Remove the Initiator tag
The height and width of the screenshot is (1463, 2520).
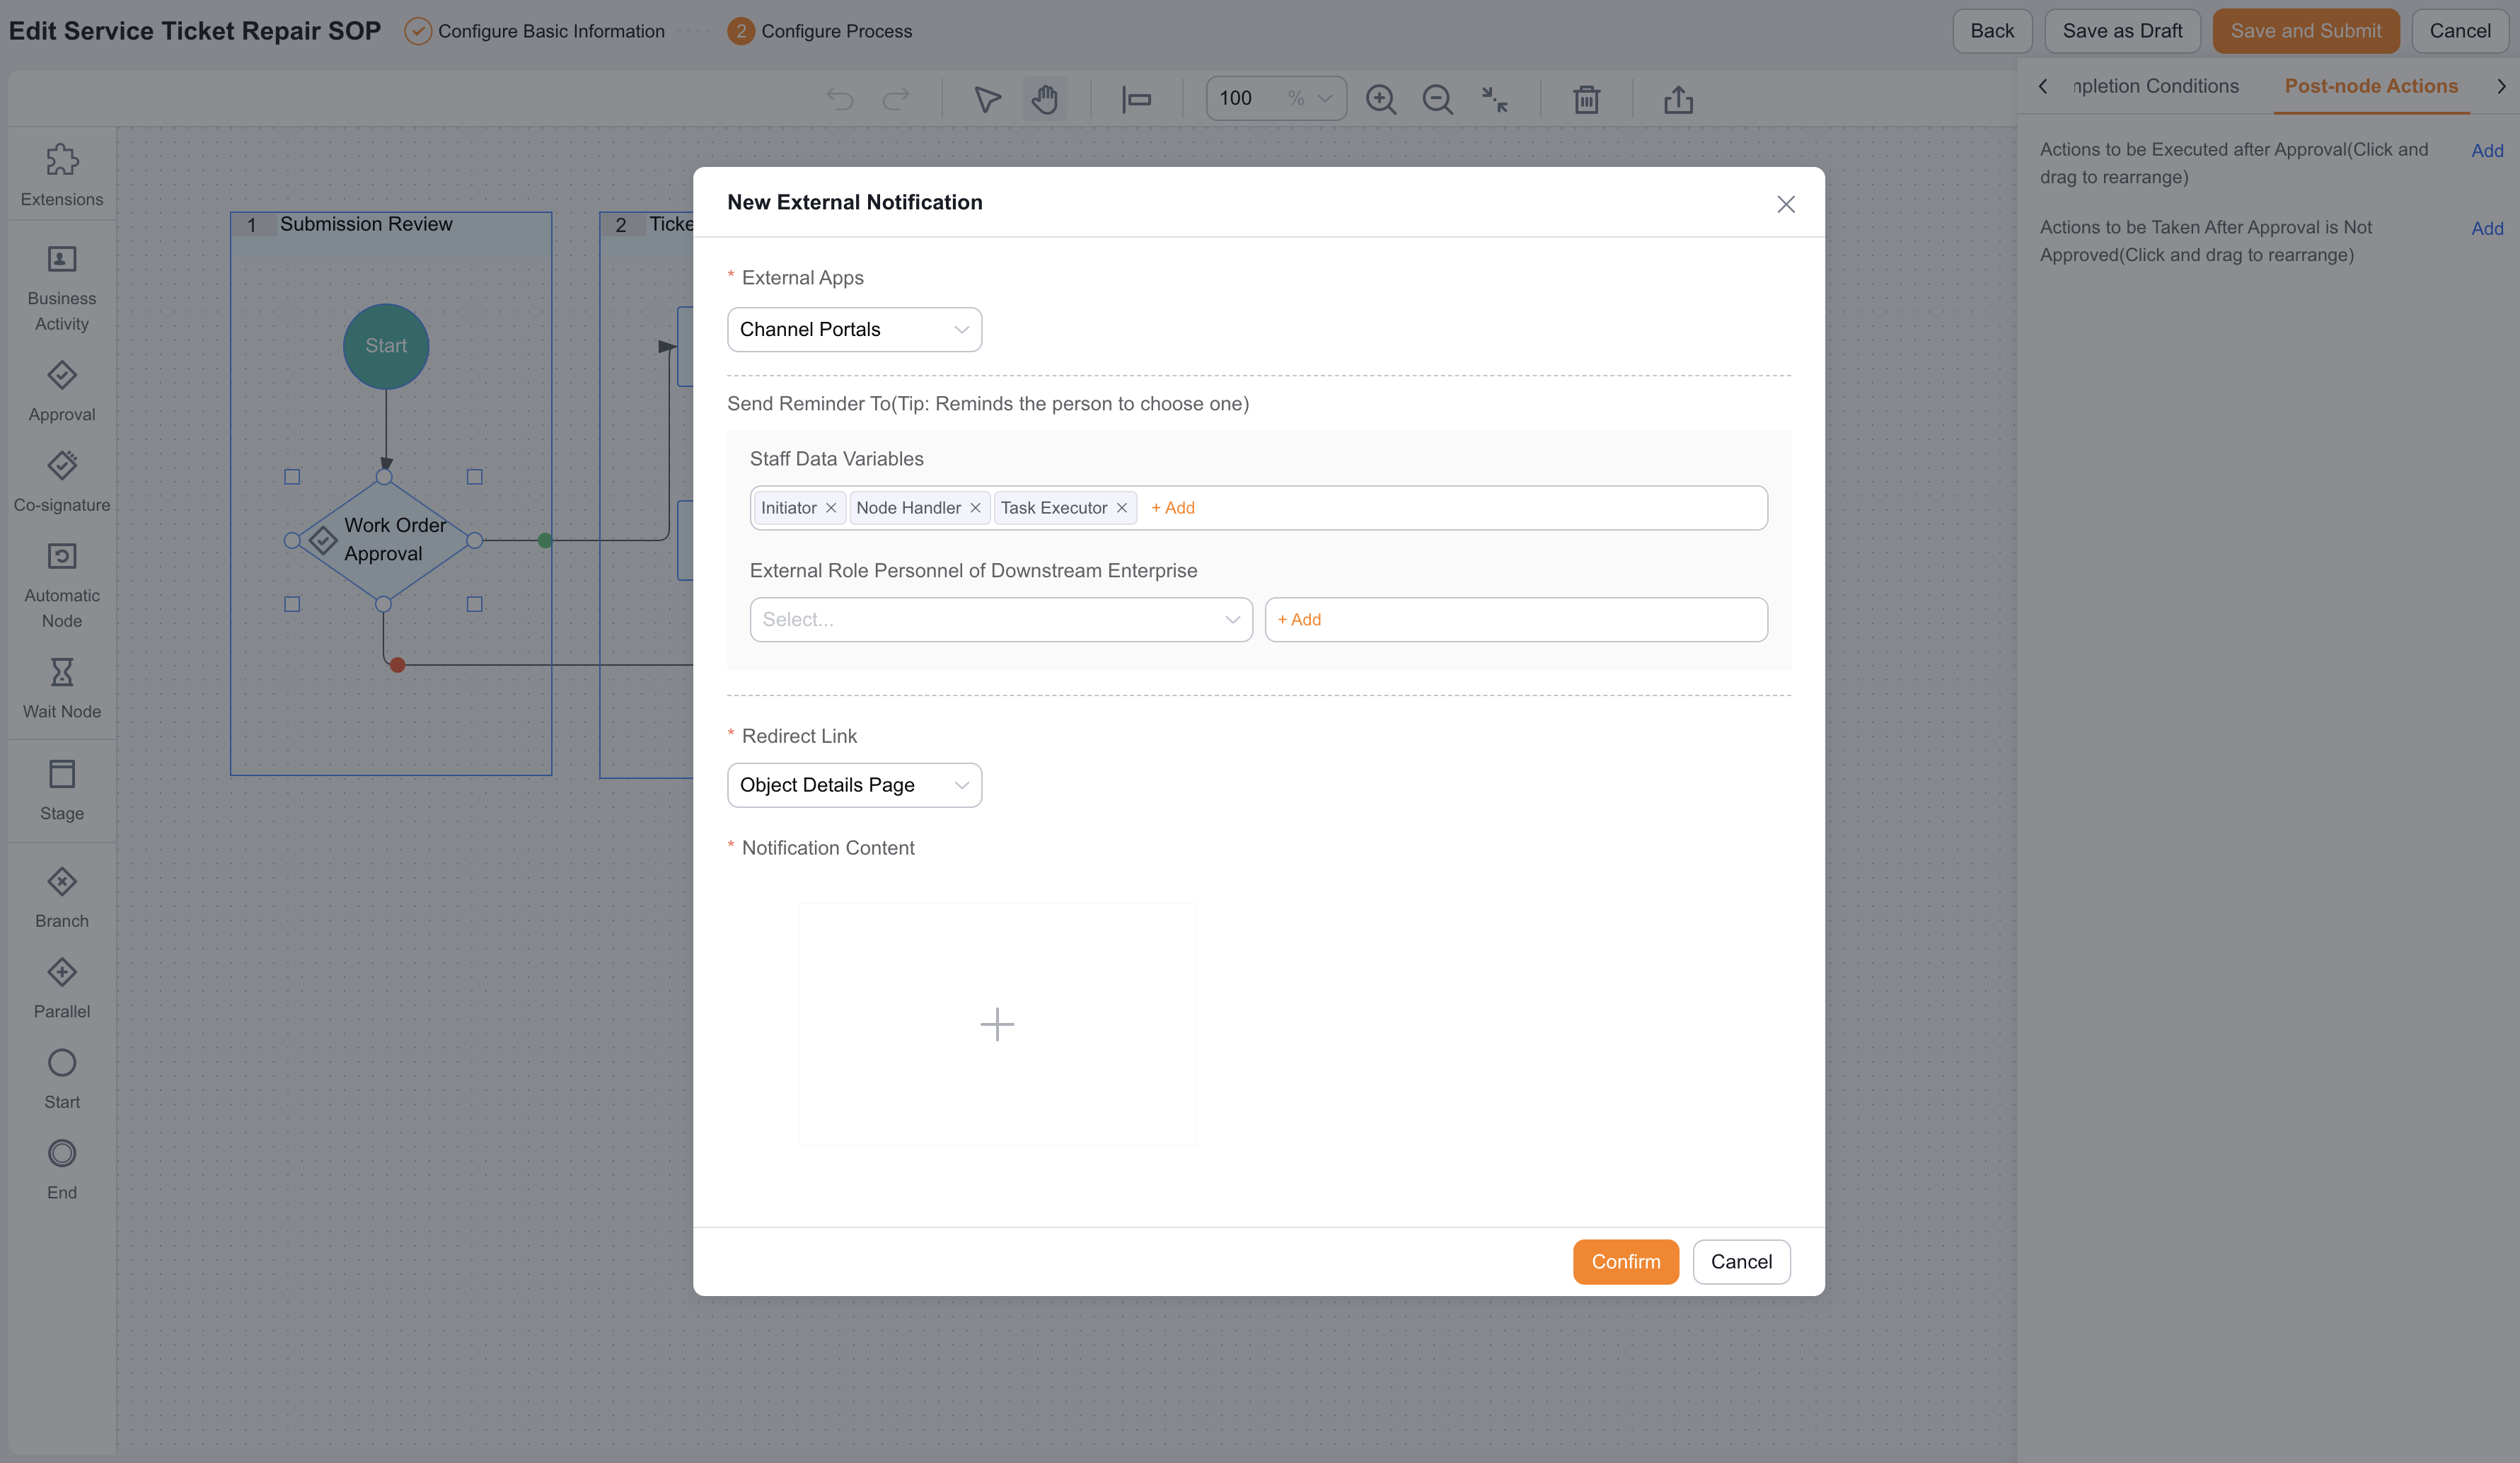point(831,508)
